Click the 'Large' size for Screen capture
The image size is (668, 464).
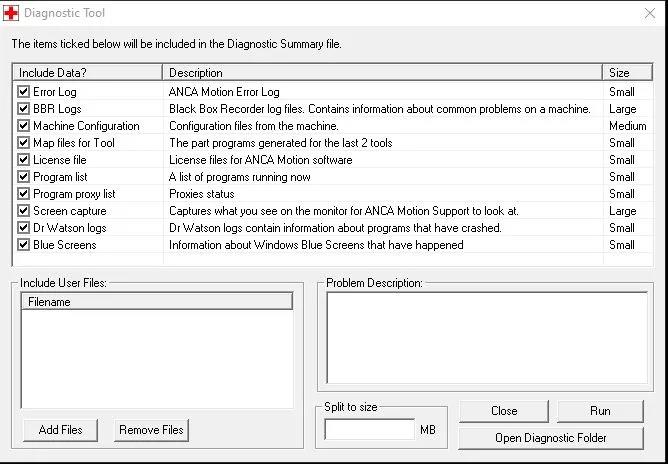(x=623, y=211)
